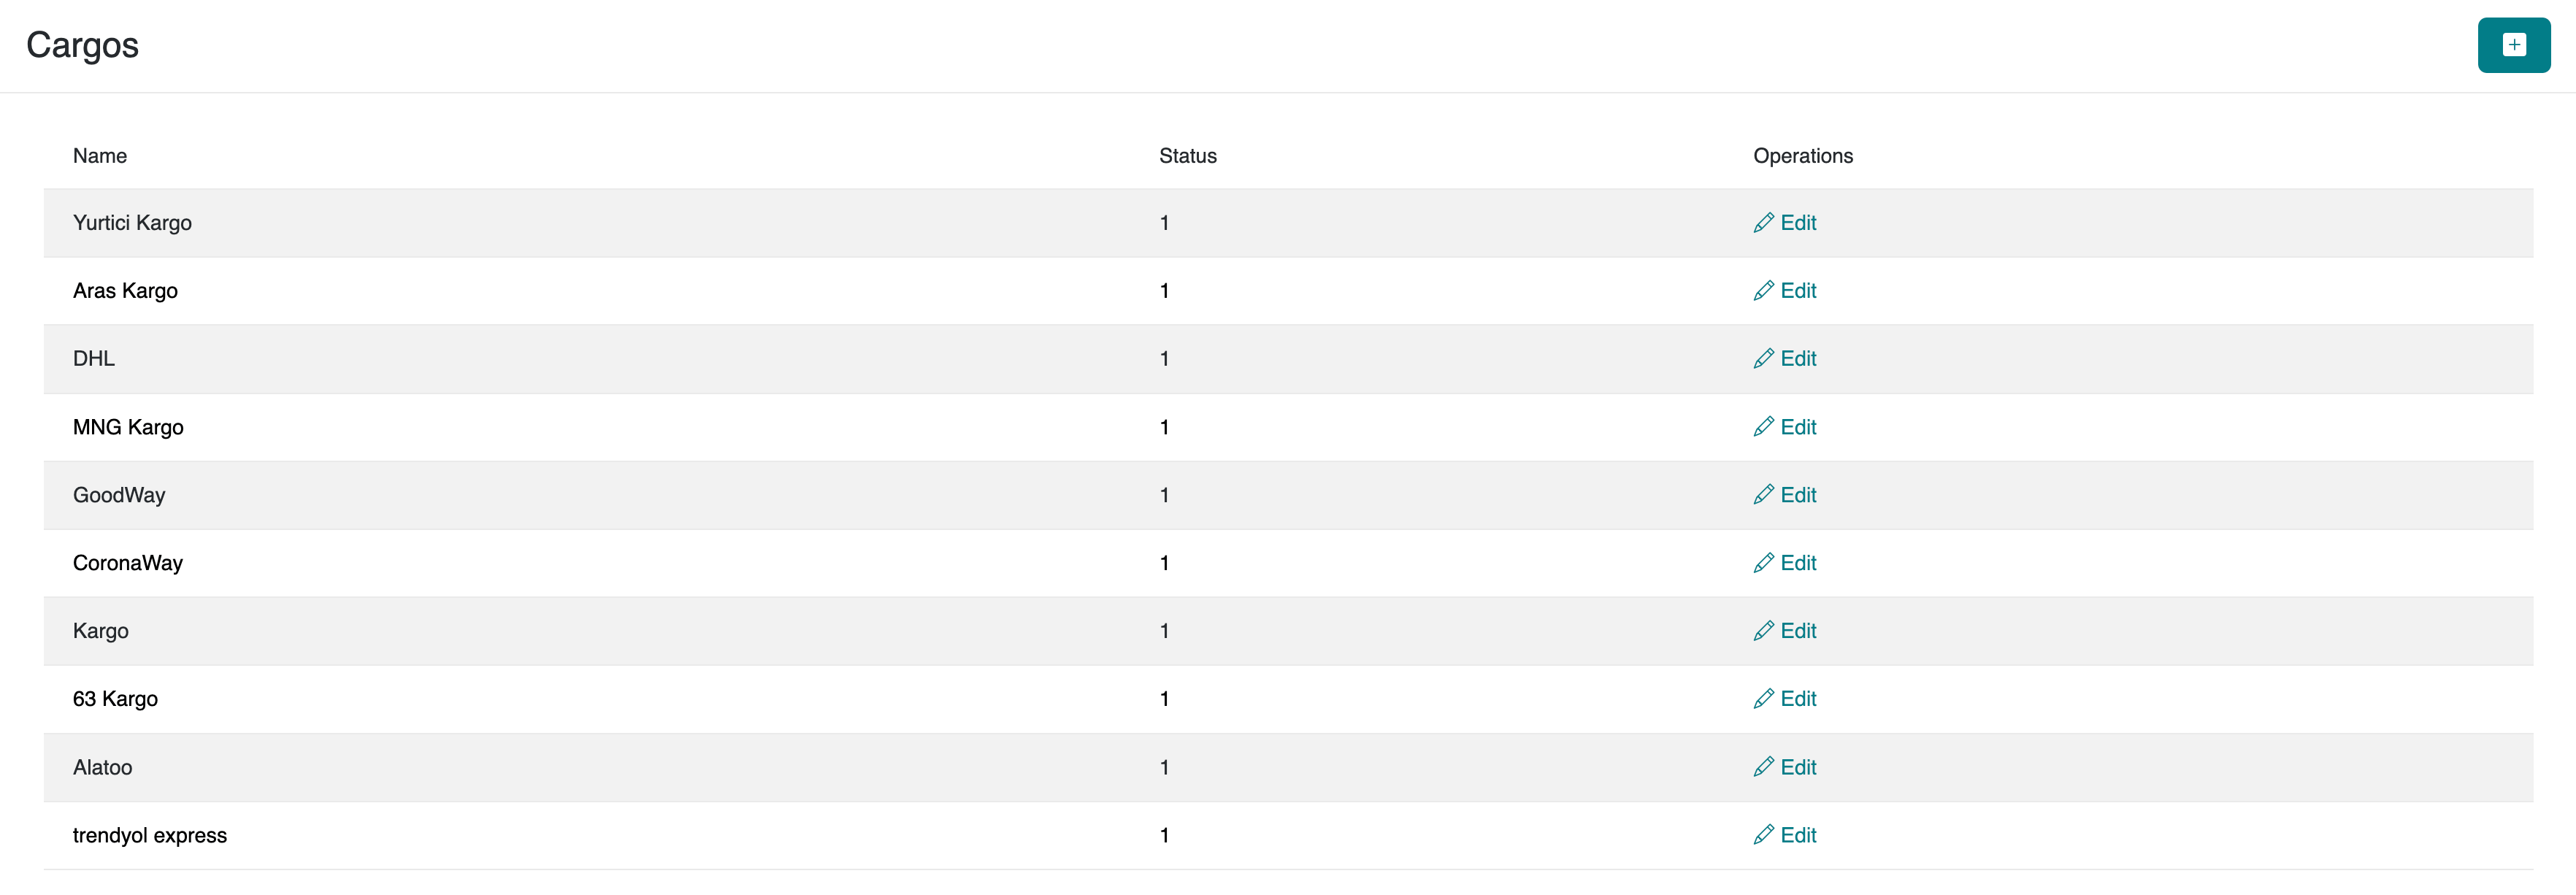Open Edit link for Kargo row
Viewport: 2576px width, 895px height.
click(x=1797, y=631)
